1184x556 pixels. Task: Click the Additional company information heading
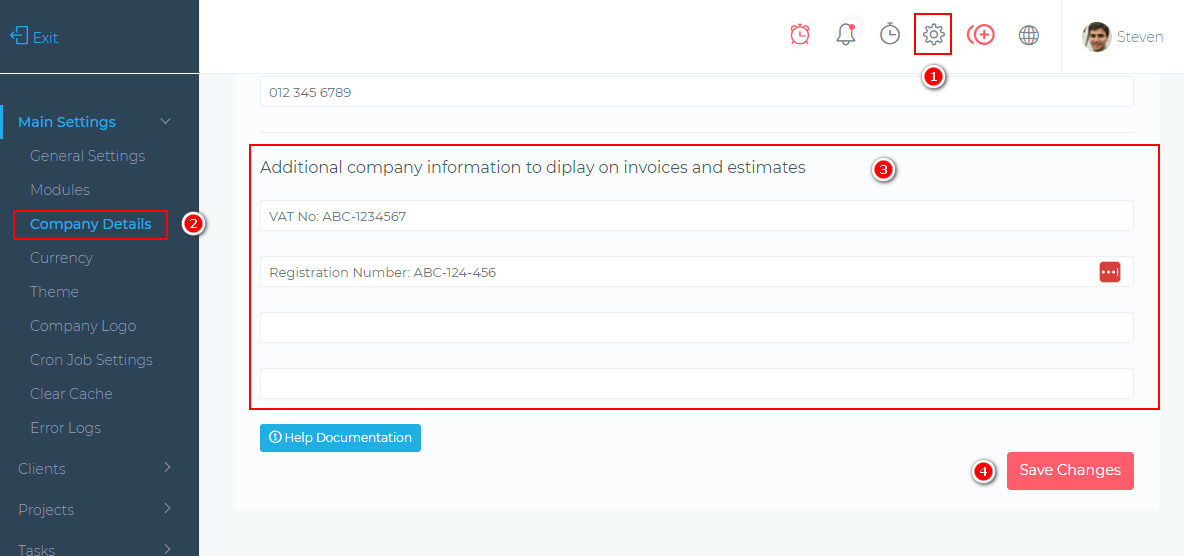pos(532,168)
